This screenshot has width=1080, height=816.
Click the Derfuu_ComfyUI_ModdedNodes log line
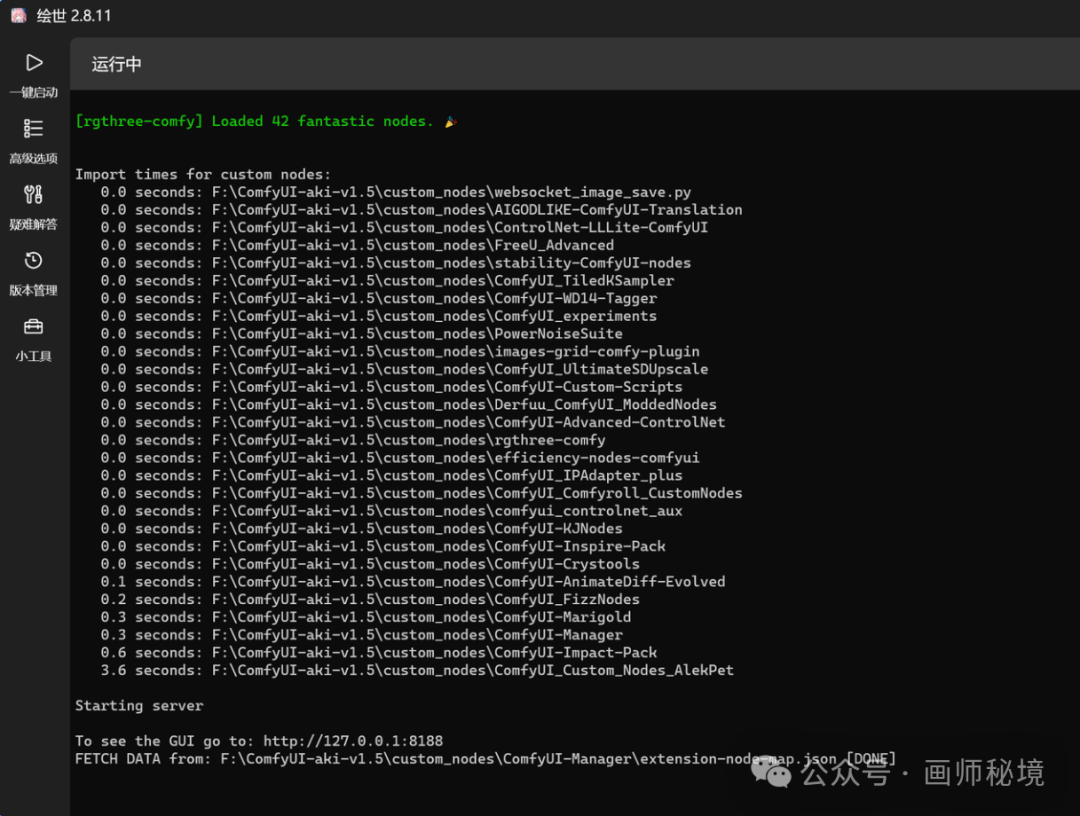click(408, 405)
